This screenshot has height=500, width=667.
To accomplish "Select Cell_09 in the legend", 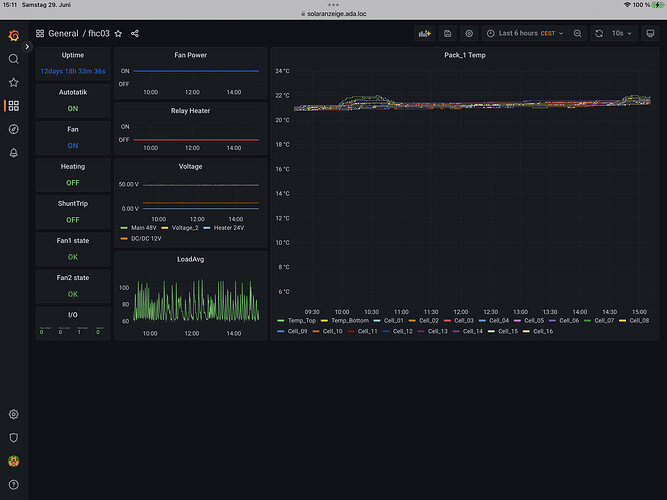I will coord(297,331).
